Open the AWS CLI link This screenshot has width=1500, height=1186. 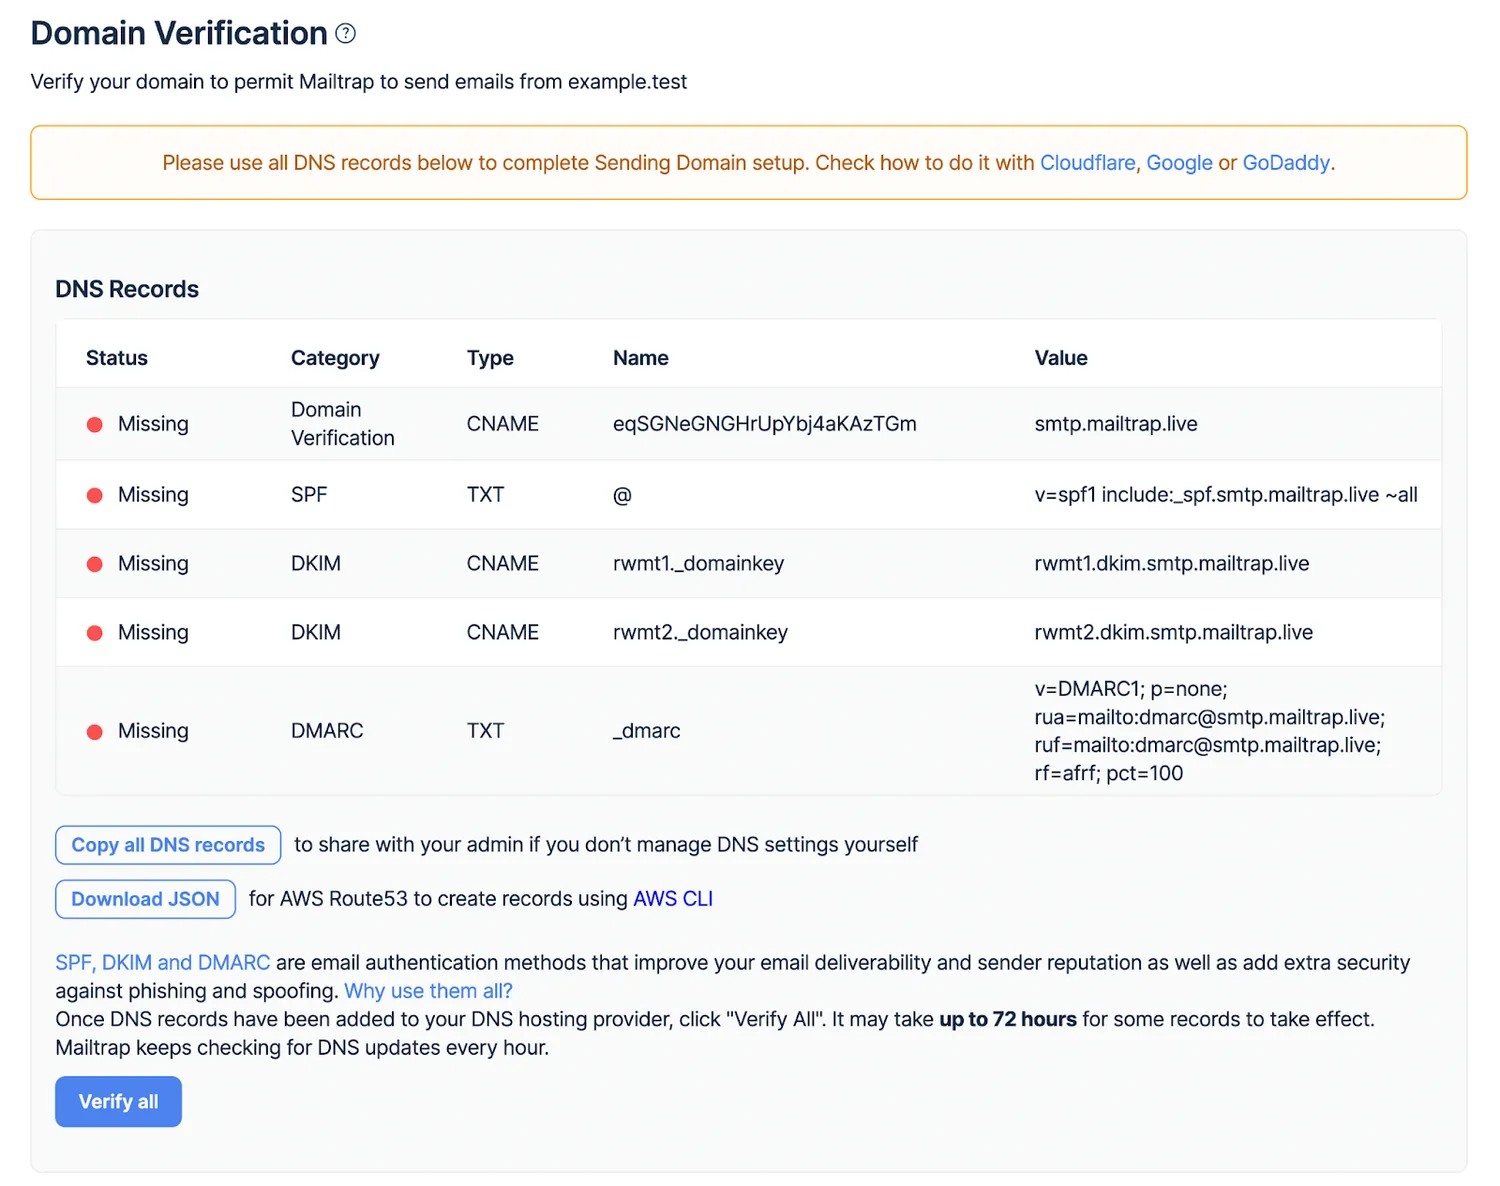coord(673,899)
